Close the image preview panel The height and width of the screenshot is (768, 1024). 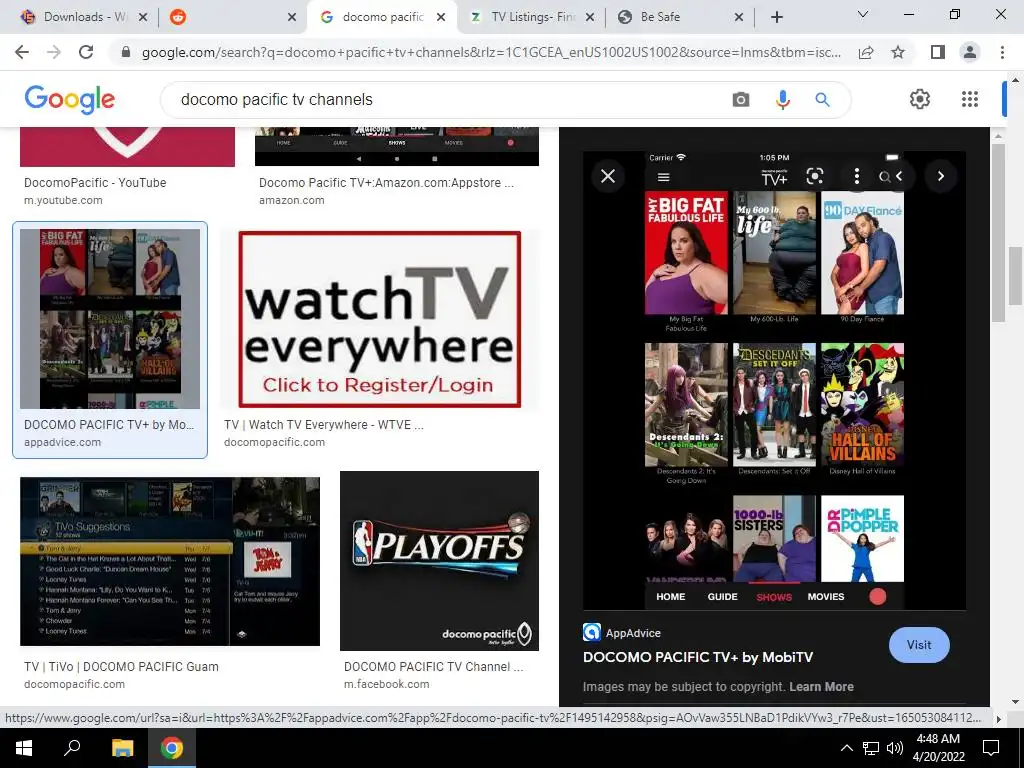click(608, 176)
